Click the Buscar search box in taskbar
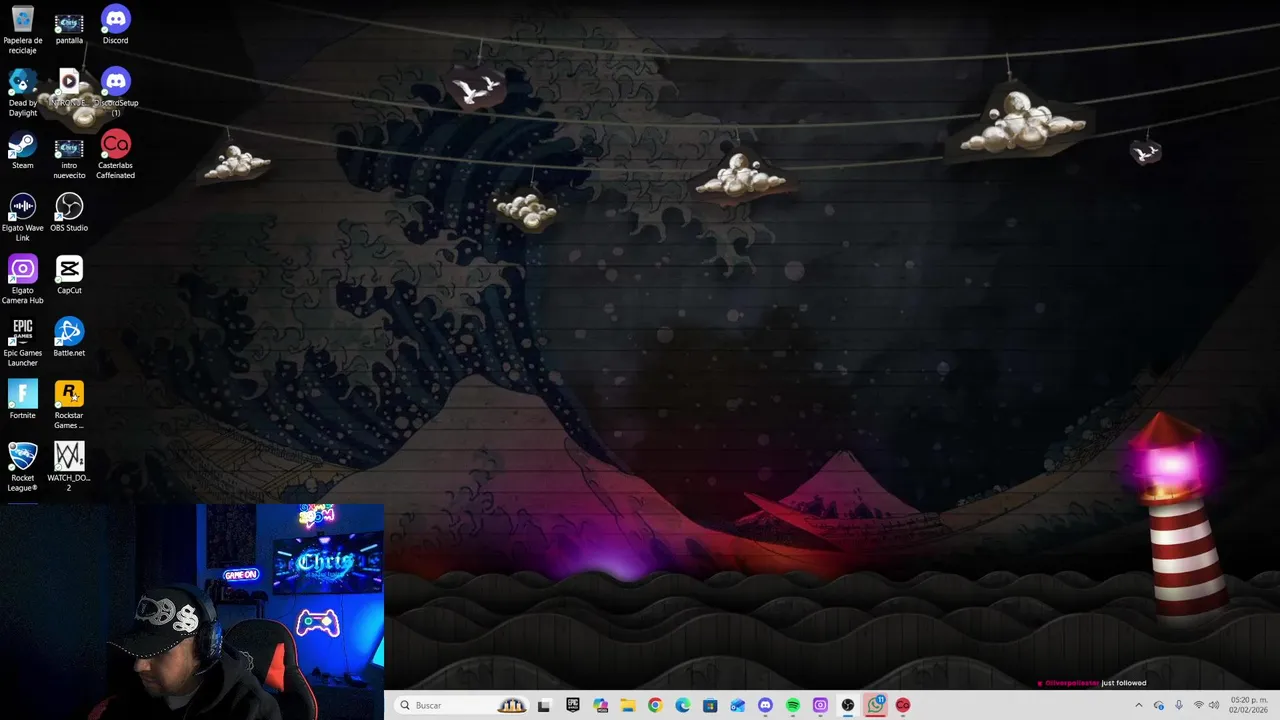The height and width of the screenshot is (720, 1280). [461, 705]
